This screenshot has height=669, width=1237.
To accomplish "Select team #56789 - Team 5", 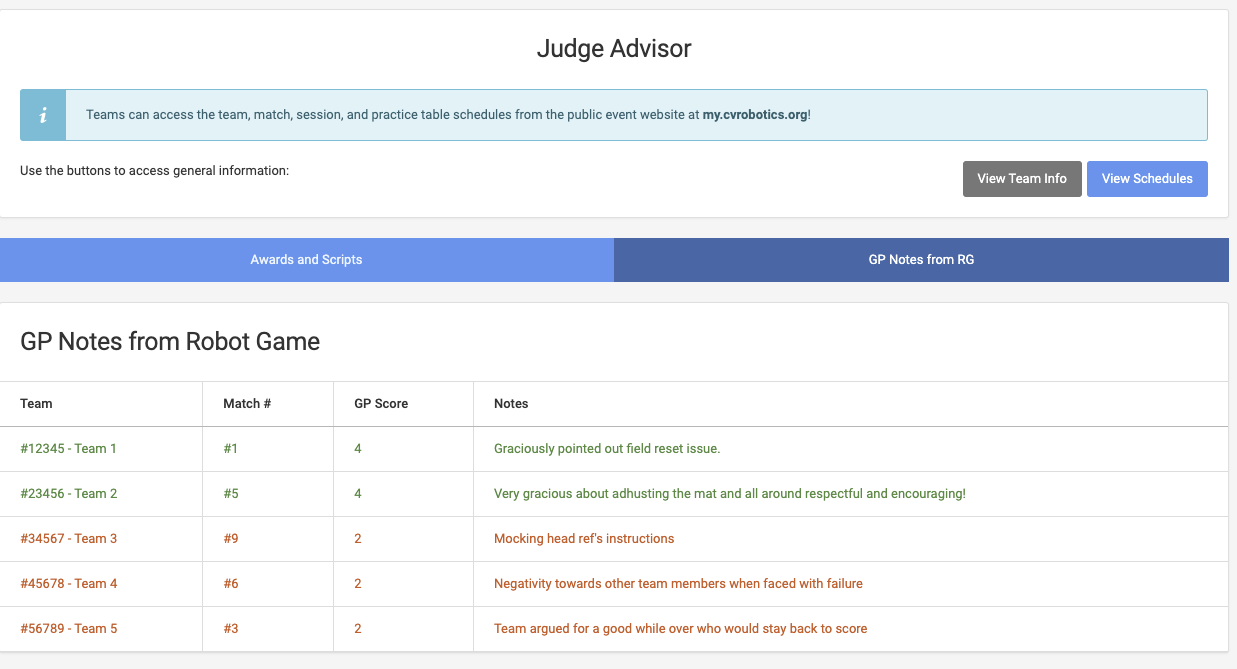I will (x=69, y=629).
